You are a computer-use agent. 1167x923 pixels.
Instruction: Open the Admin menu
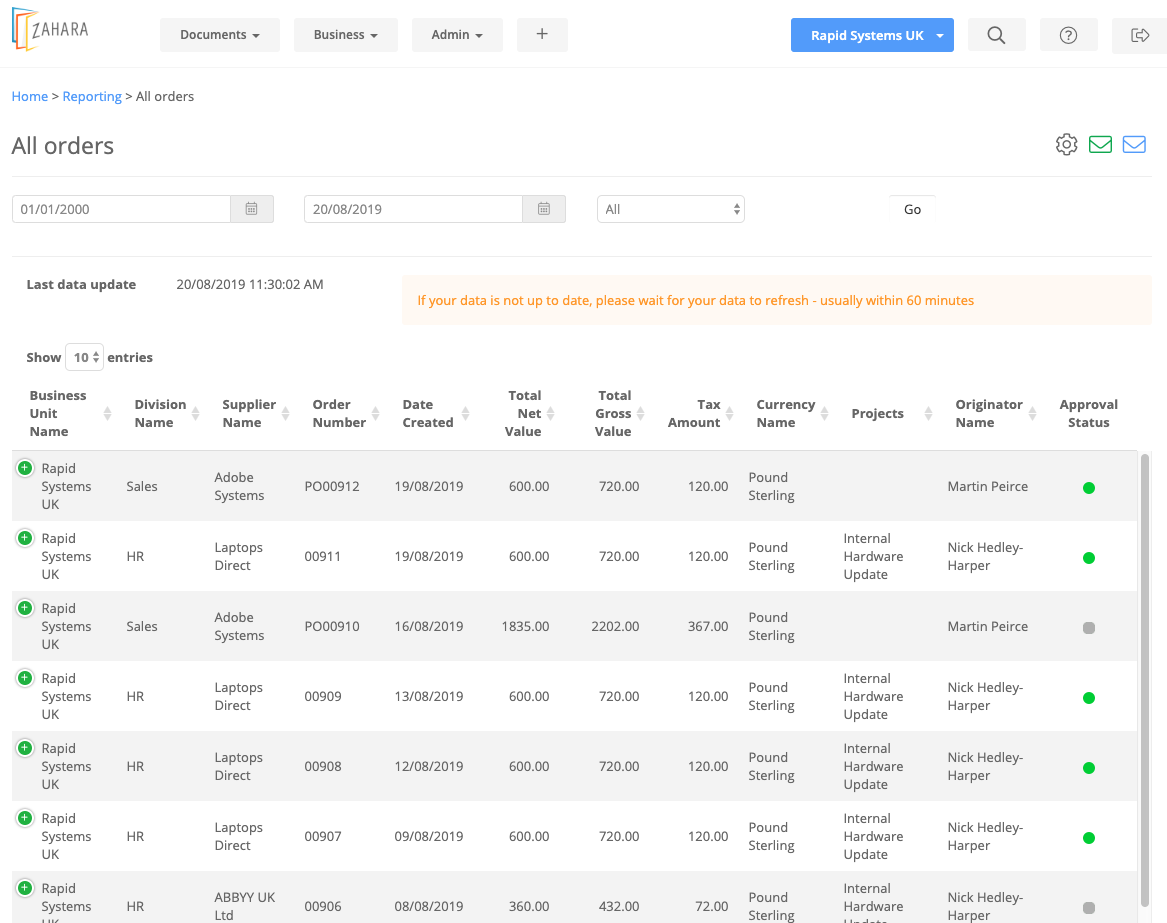tap(457, 35)
